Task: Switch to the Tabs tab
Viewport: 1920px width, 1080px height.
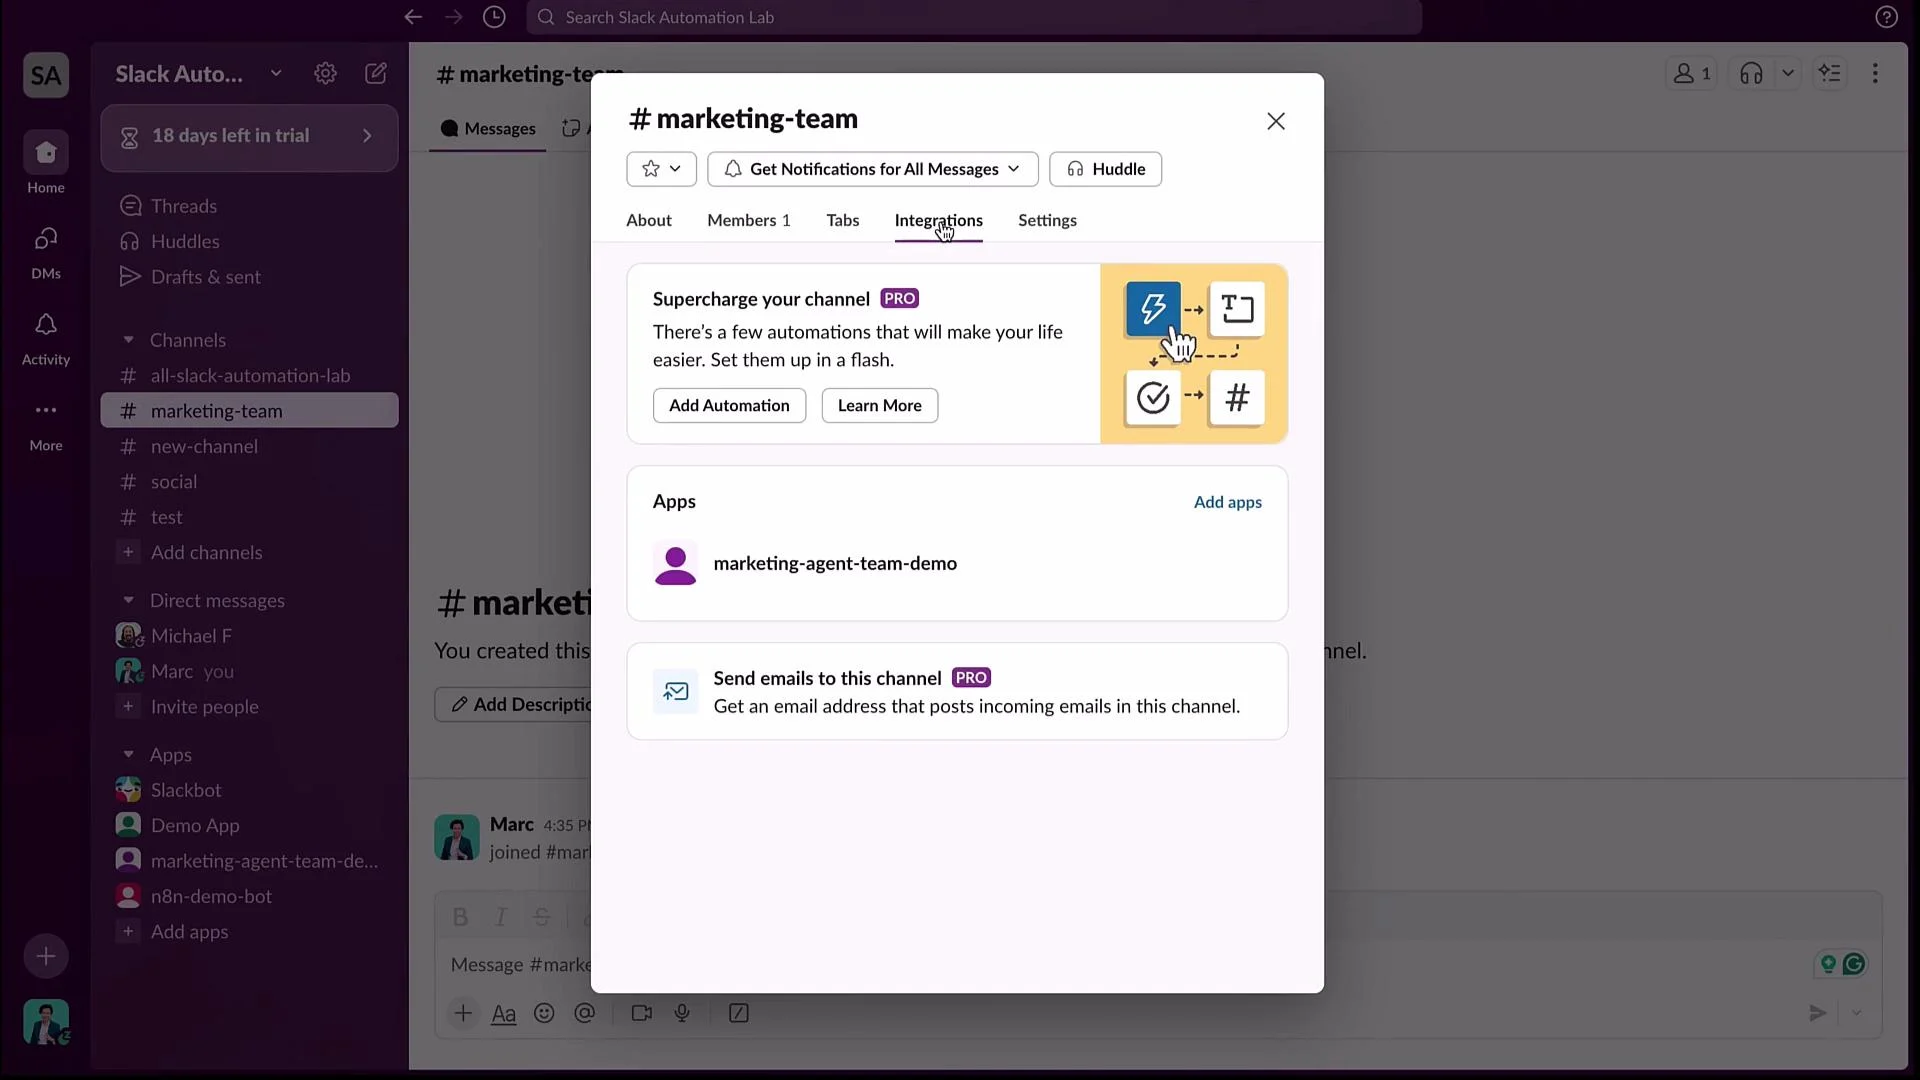Action: (842, 220)
